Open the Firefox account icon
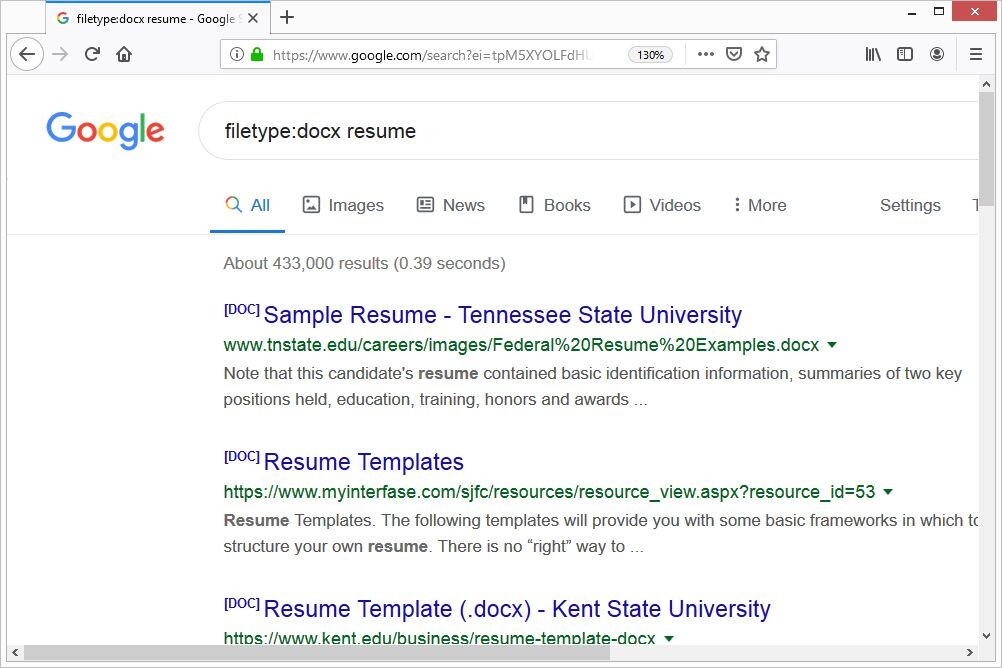This screenshot has width=1002, height=668. (937, 54)
